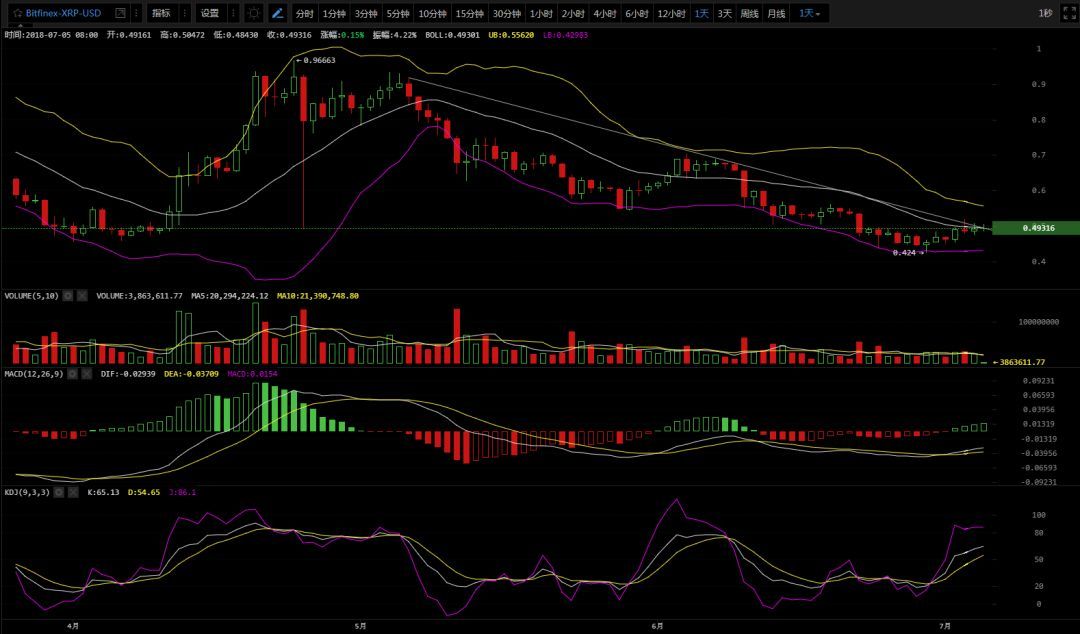Viewport: 1080px width, 634px height.
Task: Select the 15分钟 interval
Action: click(x=469, y=14)
